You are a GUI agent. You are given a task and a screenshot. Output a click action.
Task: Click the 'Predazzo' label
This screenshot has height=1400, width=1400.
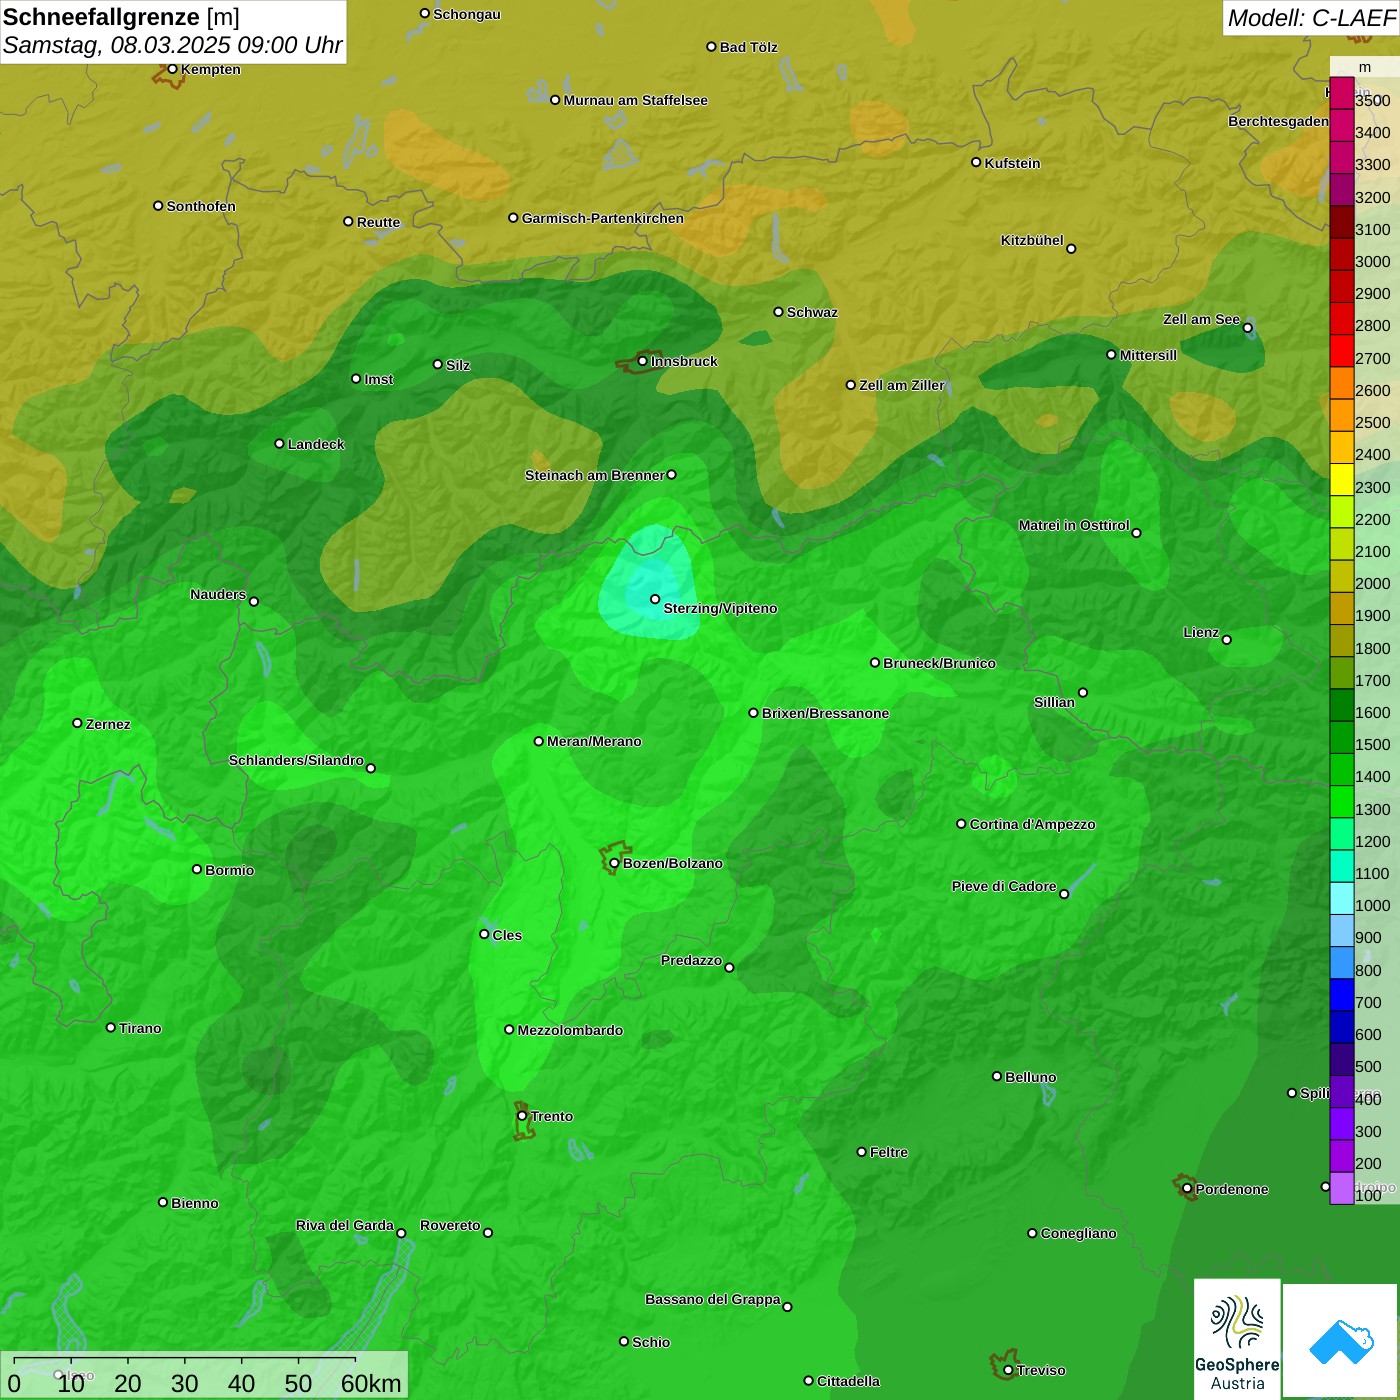click(x=691, y=960)
